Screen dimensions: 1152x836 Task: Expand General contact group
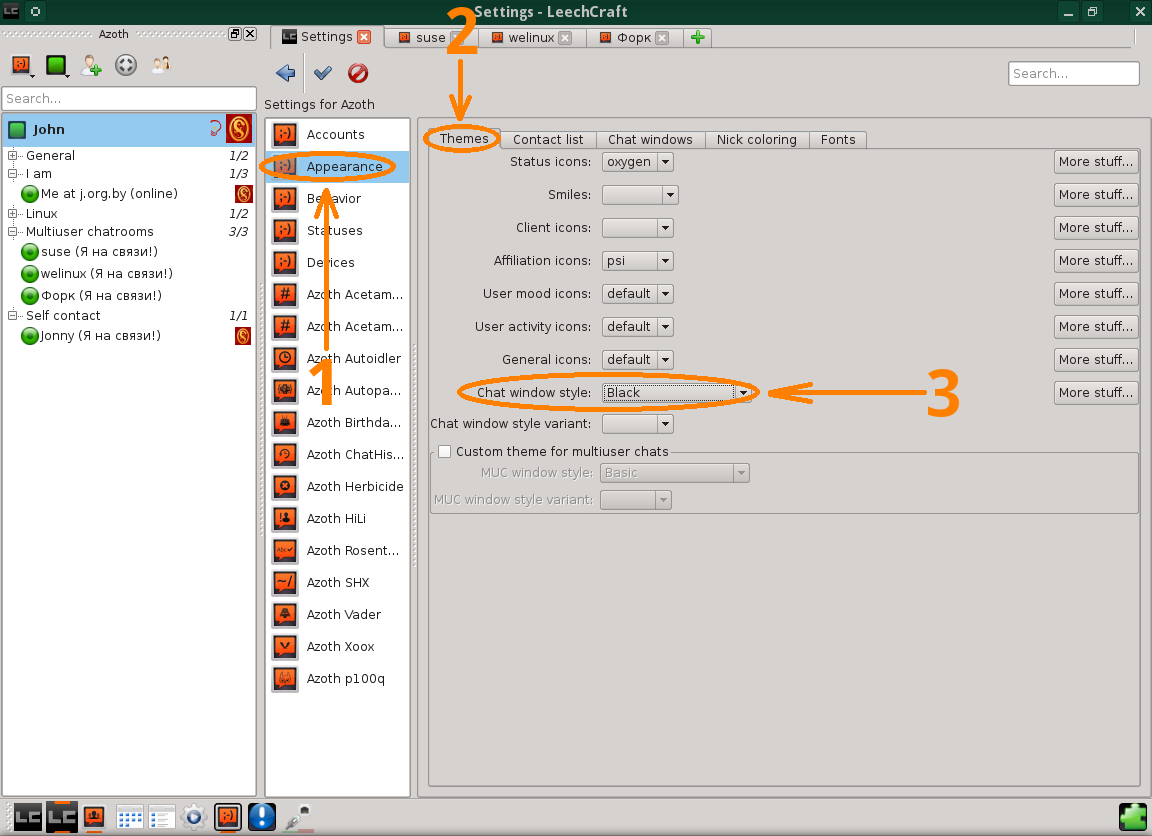12,156
